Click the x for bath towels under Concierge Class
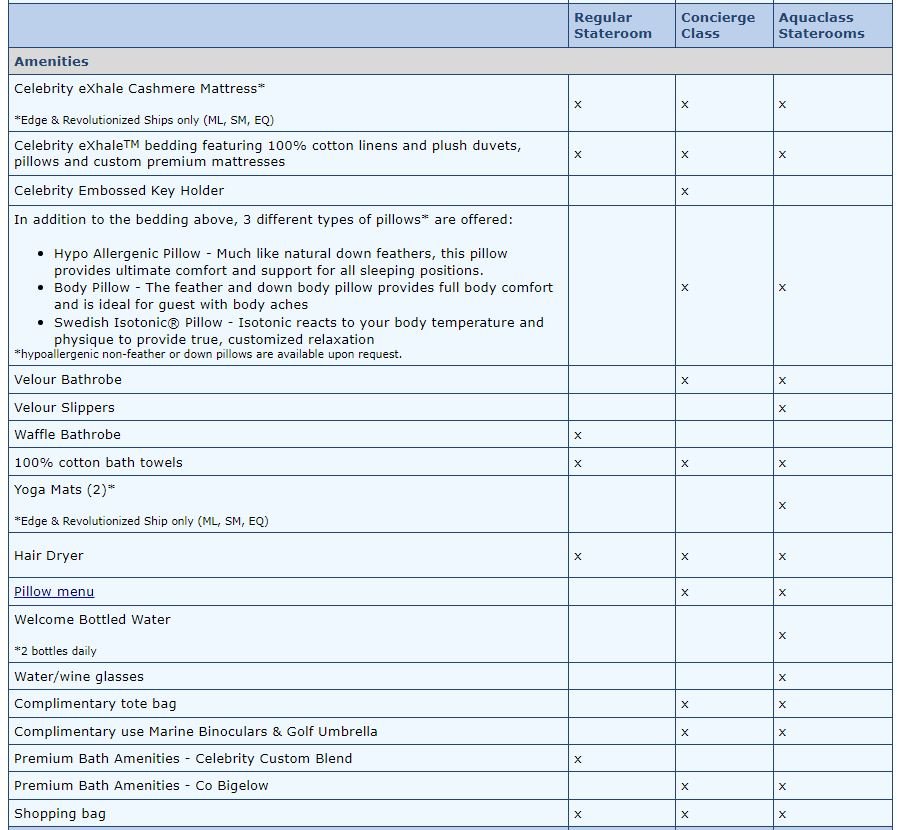Viewport: 897px width, 830px height. (685, 463)
